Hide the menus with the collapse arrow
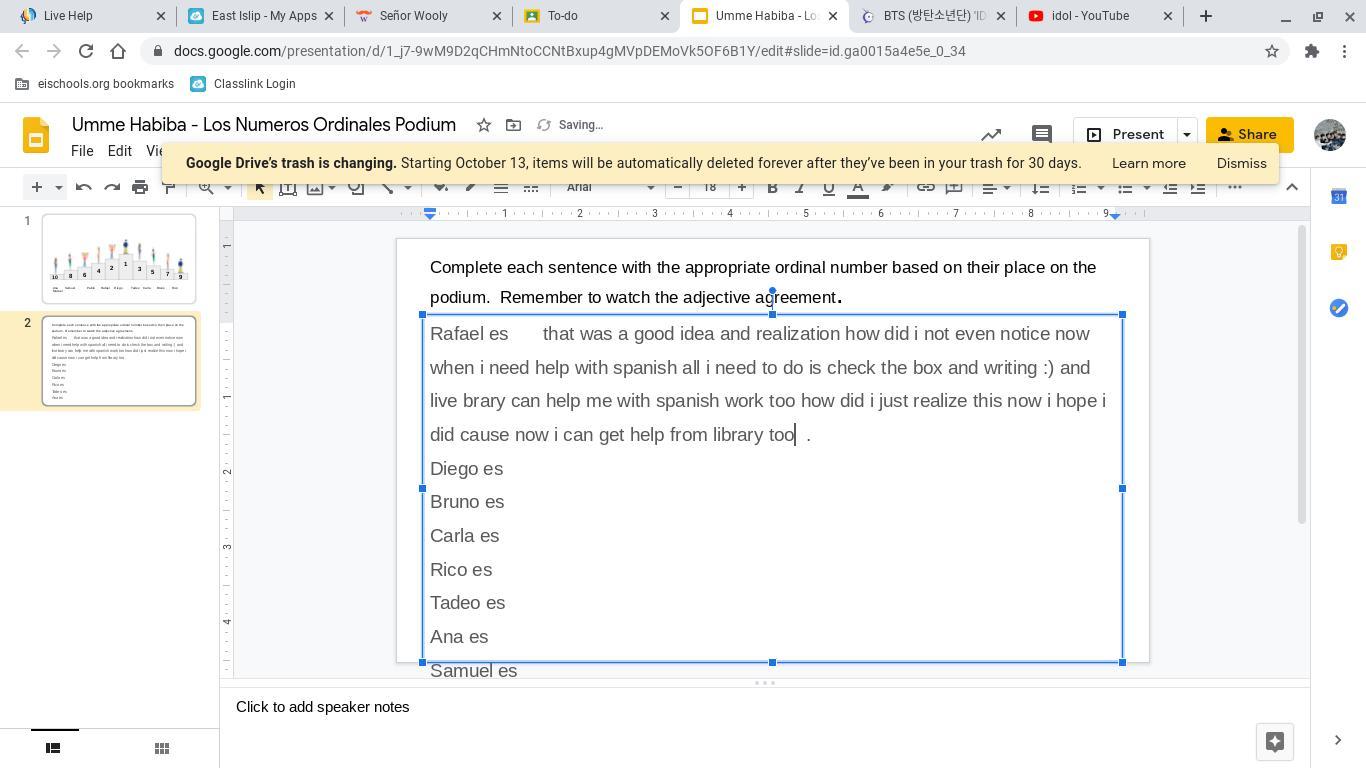 pyautogui.click(x=1292, y=187)
